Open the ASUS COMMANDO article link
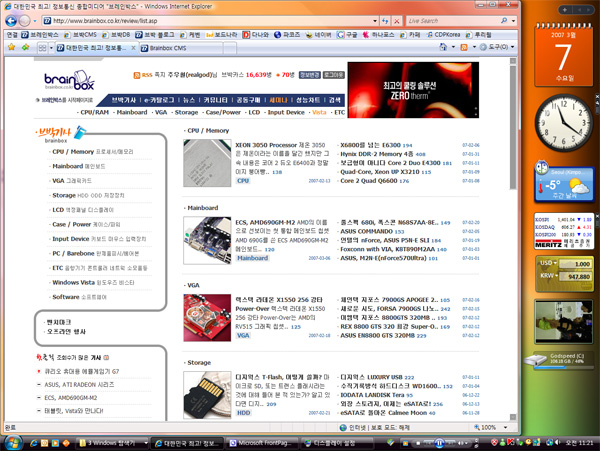The width and height of the screenshot is (600, 451). 367,231
